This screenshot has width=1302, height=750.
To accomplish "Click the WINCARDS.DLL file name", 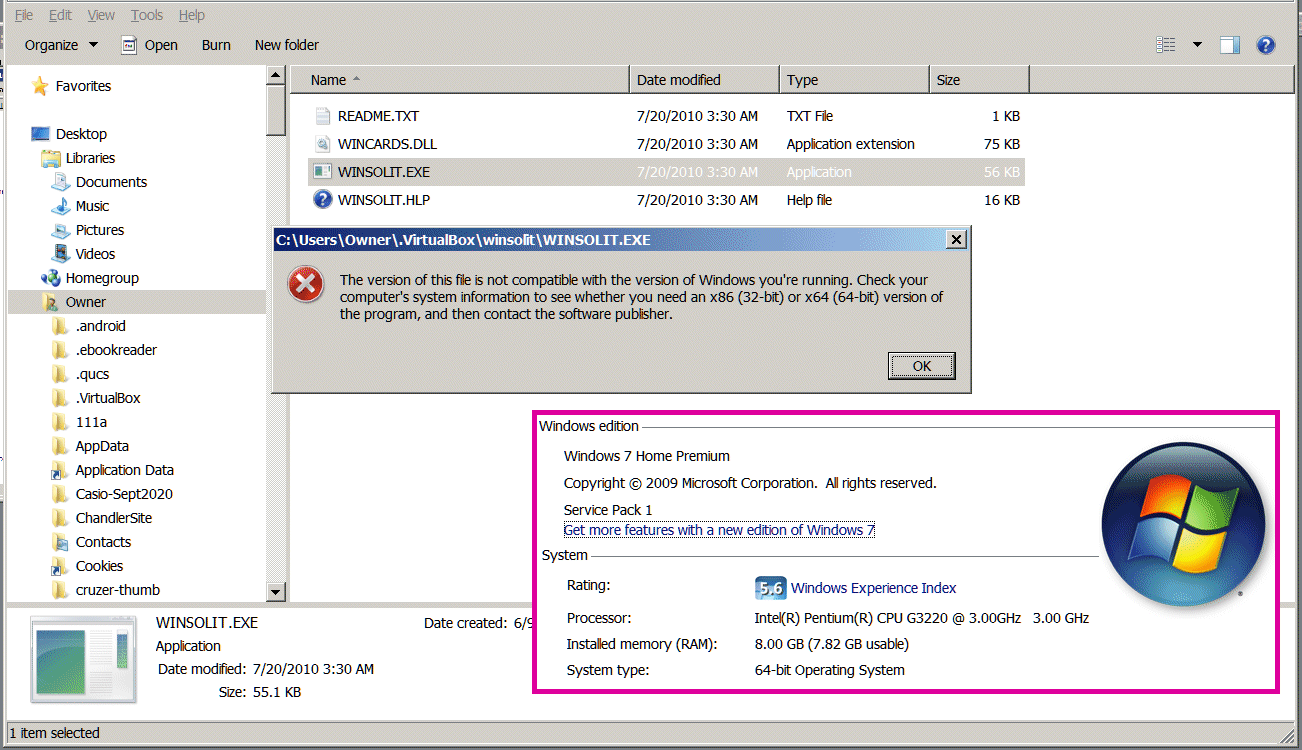I will [388, 144].
